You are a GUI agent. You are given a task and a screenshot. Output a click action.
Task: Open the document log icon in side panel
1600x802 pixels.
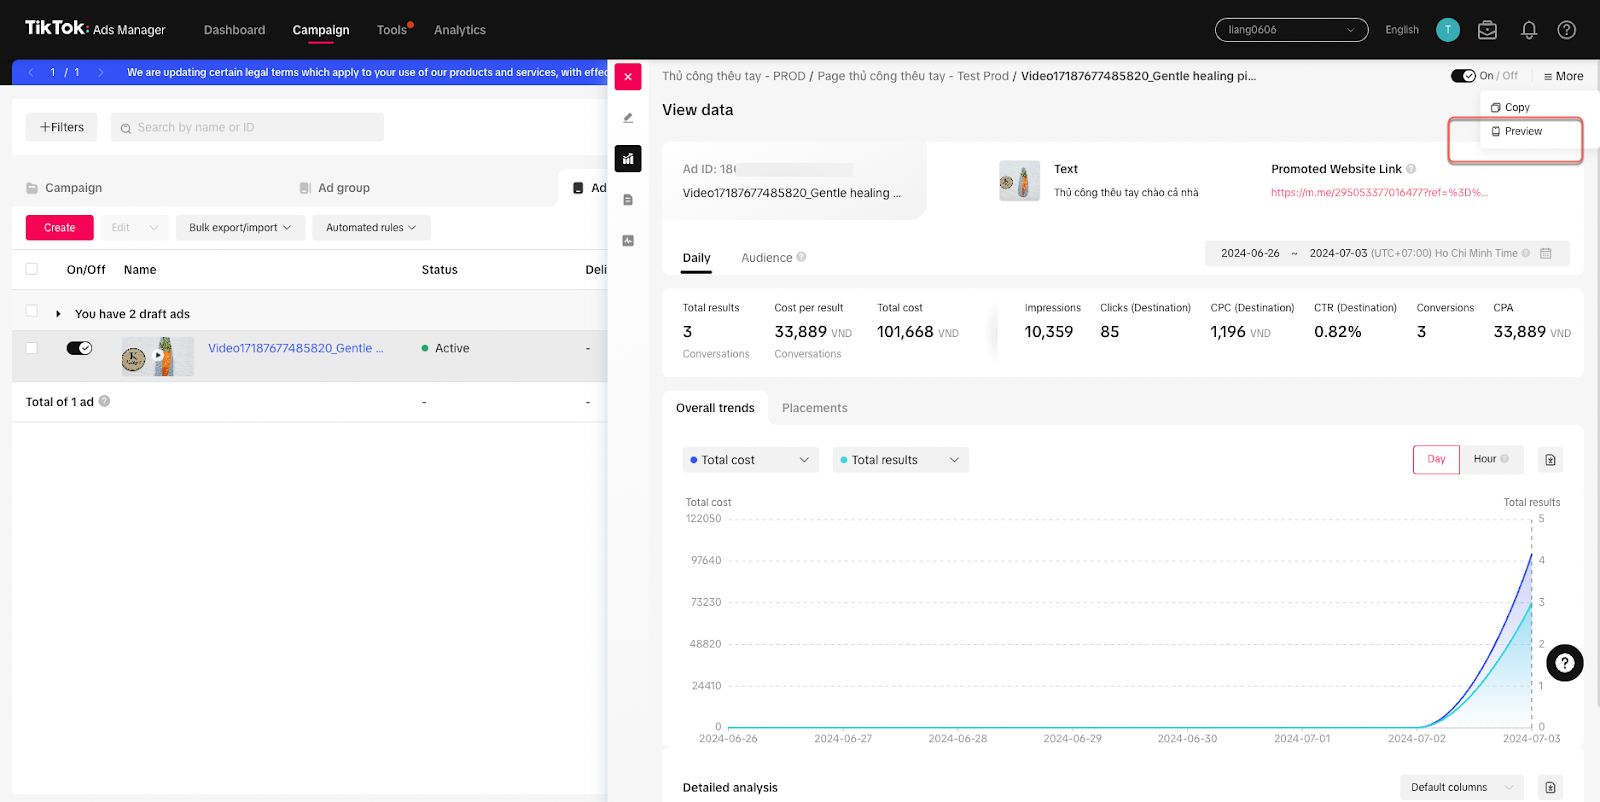click(x=628, y=200)
